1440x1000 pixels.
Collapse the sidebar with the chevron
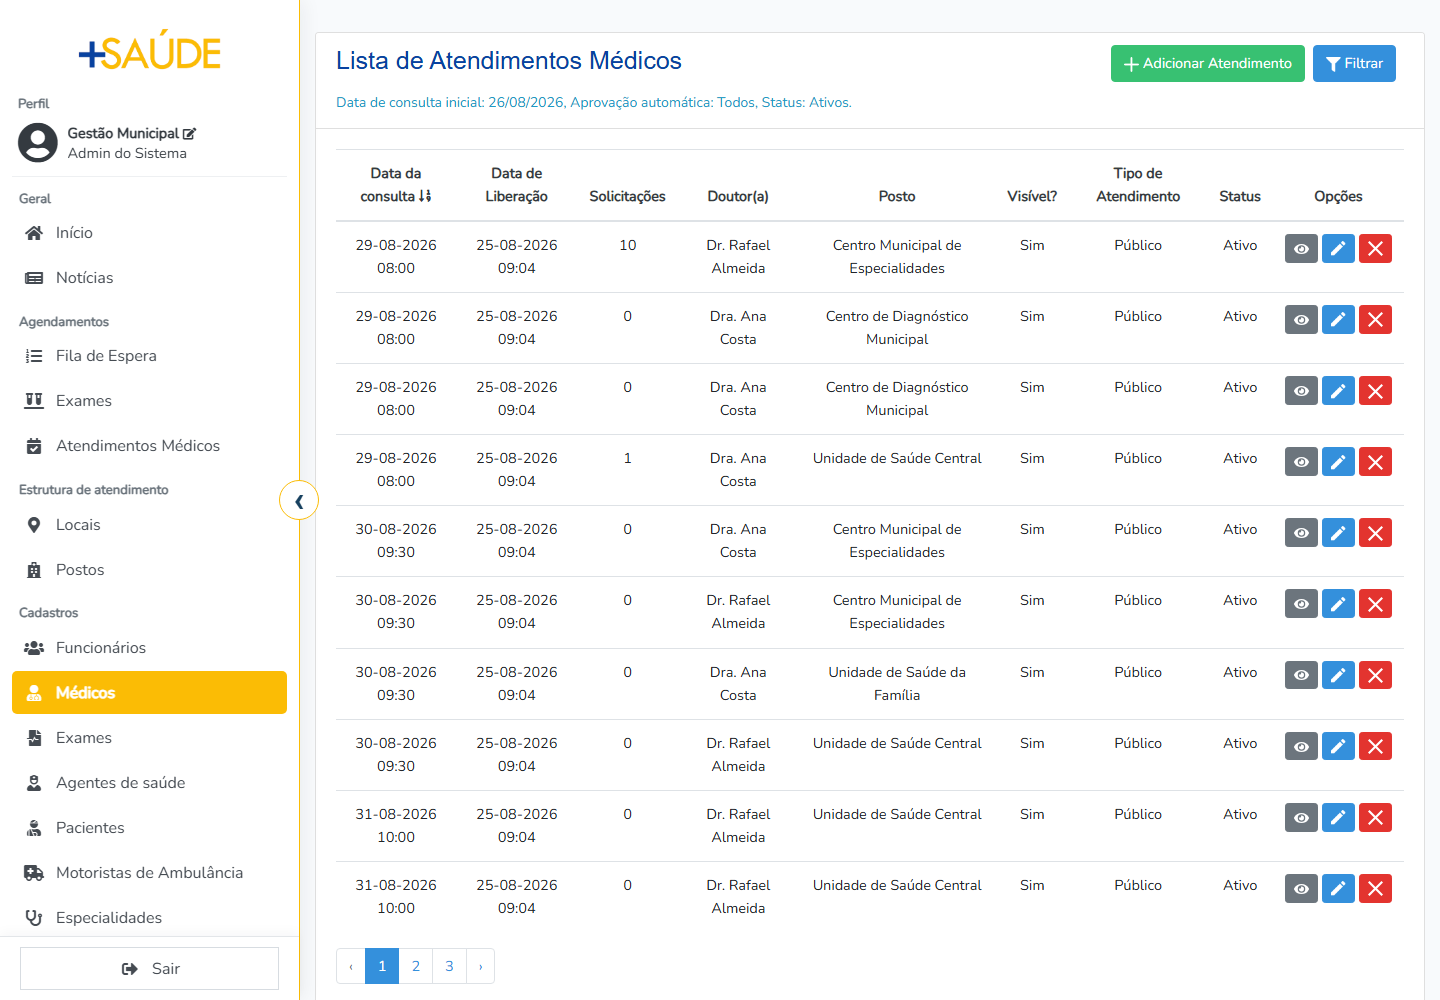[x=299, y=501]
